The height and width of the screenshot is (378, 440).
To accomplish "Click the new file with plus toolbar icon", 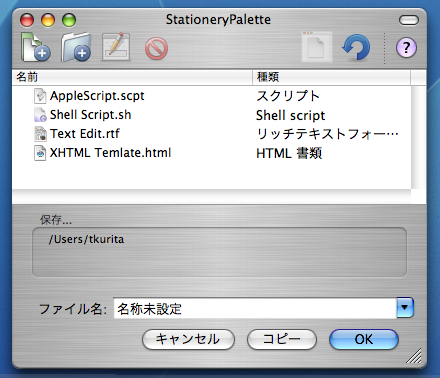I will click(35, 47).
